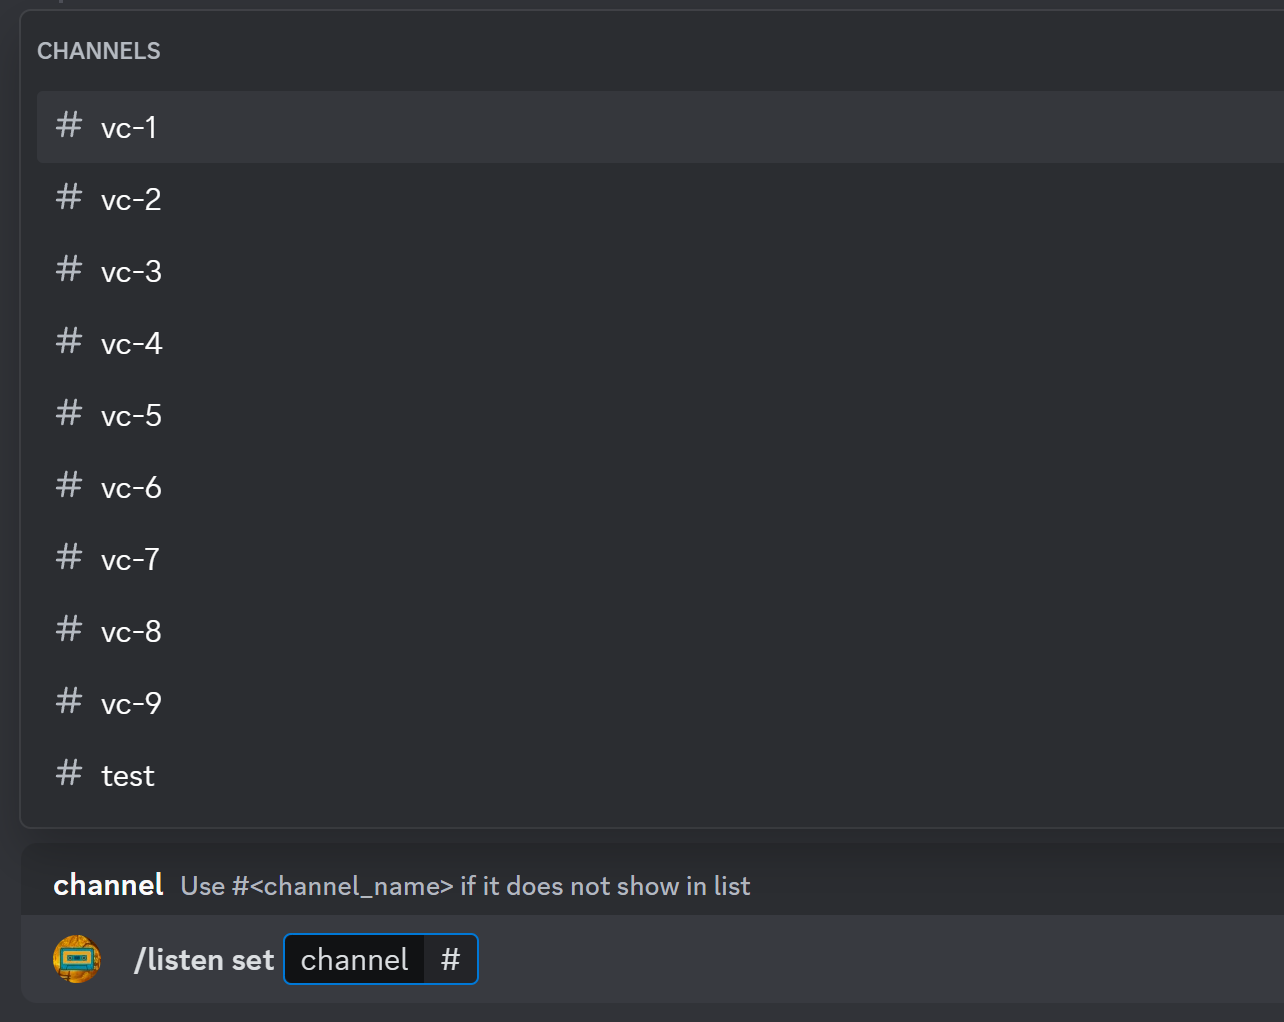Select the vc-6 channel entry
The width and height of the screenshot is (1284, 1022).
click(131, 488)
